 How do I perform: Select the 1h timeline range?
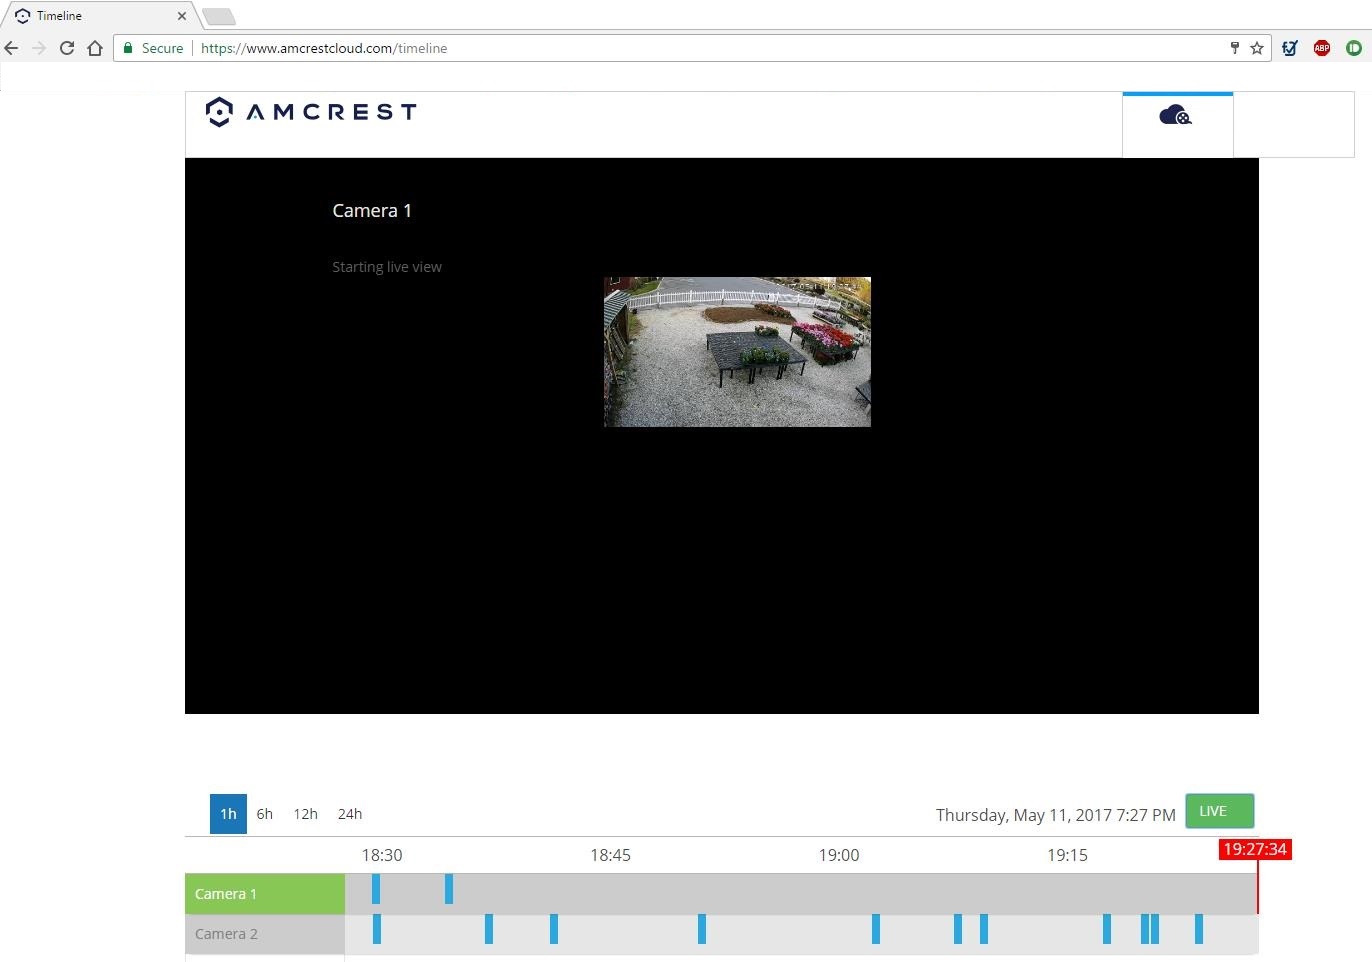click(228, 814)
